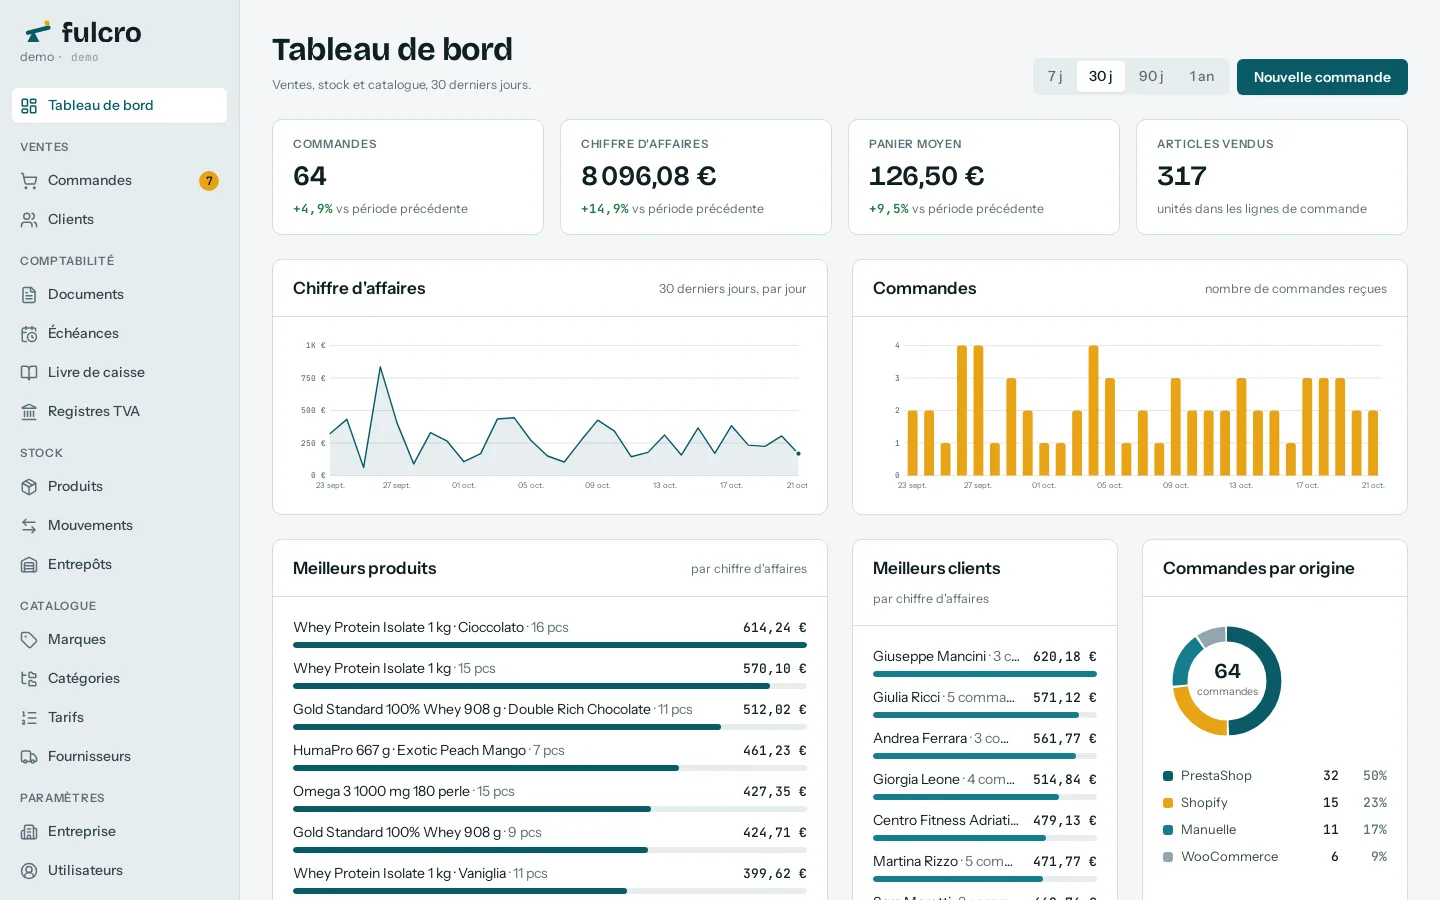Click the 126,50 € panier moyen value
The height and width of the screenshot is (900, 1440).
[927, 176]
